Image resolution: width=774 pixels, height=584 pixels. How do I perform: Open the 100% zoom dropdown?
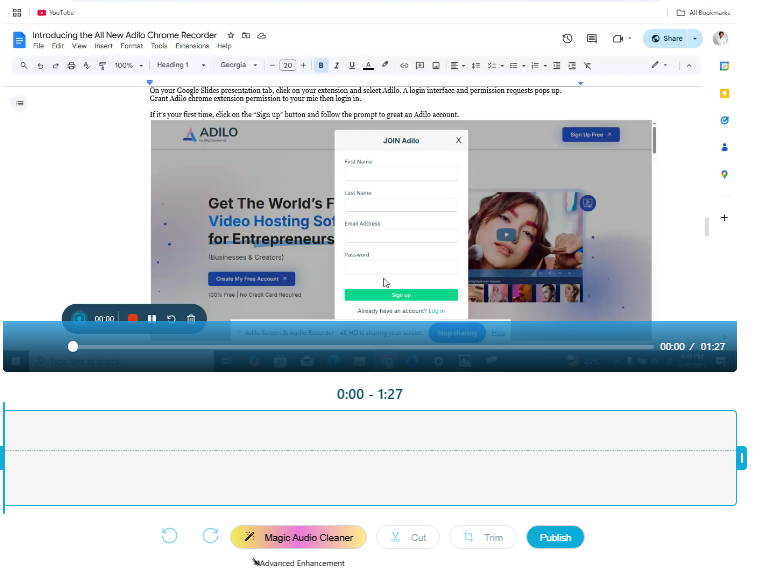click(x=129, y=65)
